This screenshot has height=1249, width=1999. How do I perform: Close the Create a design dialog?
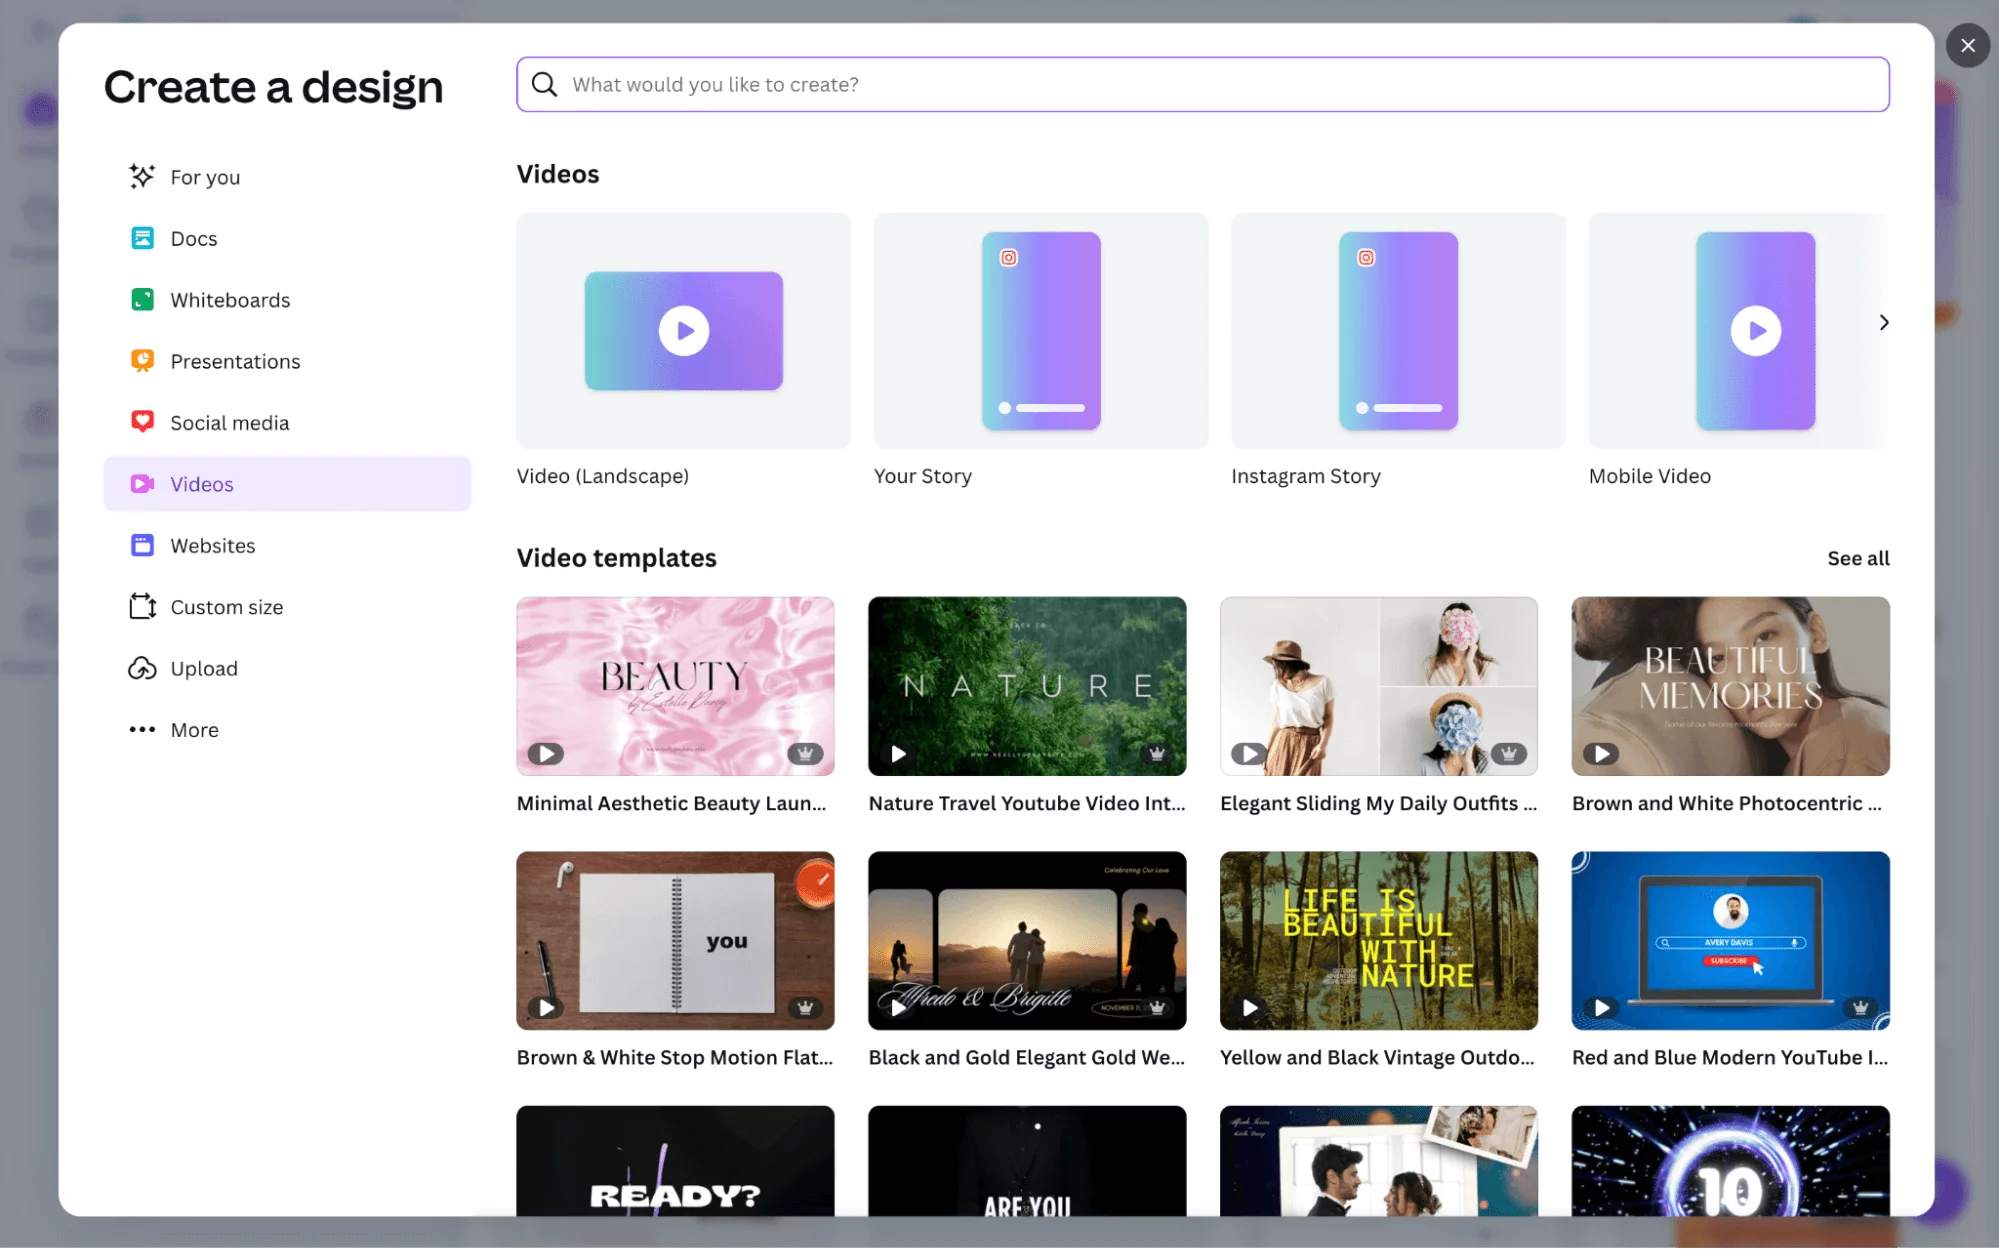(x=1967, y=45)
